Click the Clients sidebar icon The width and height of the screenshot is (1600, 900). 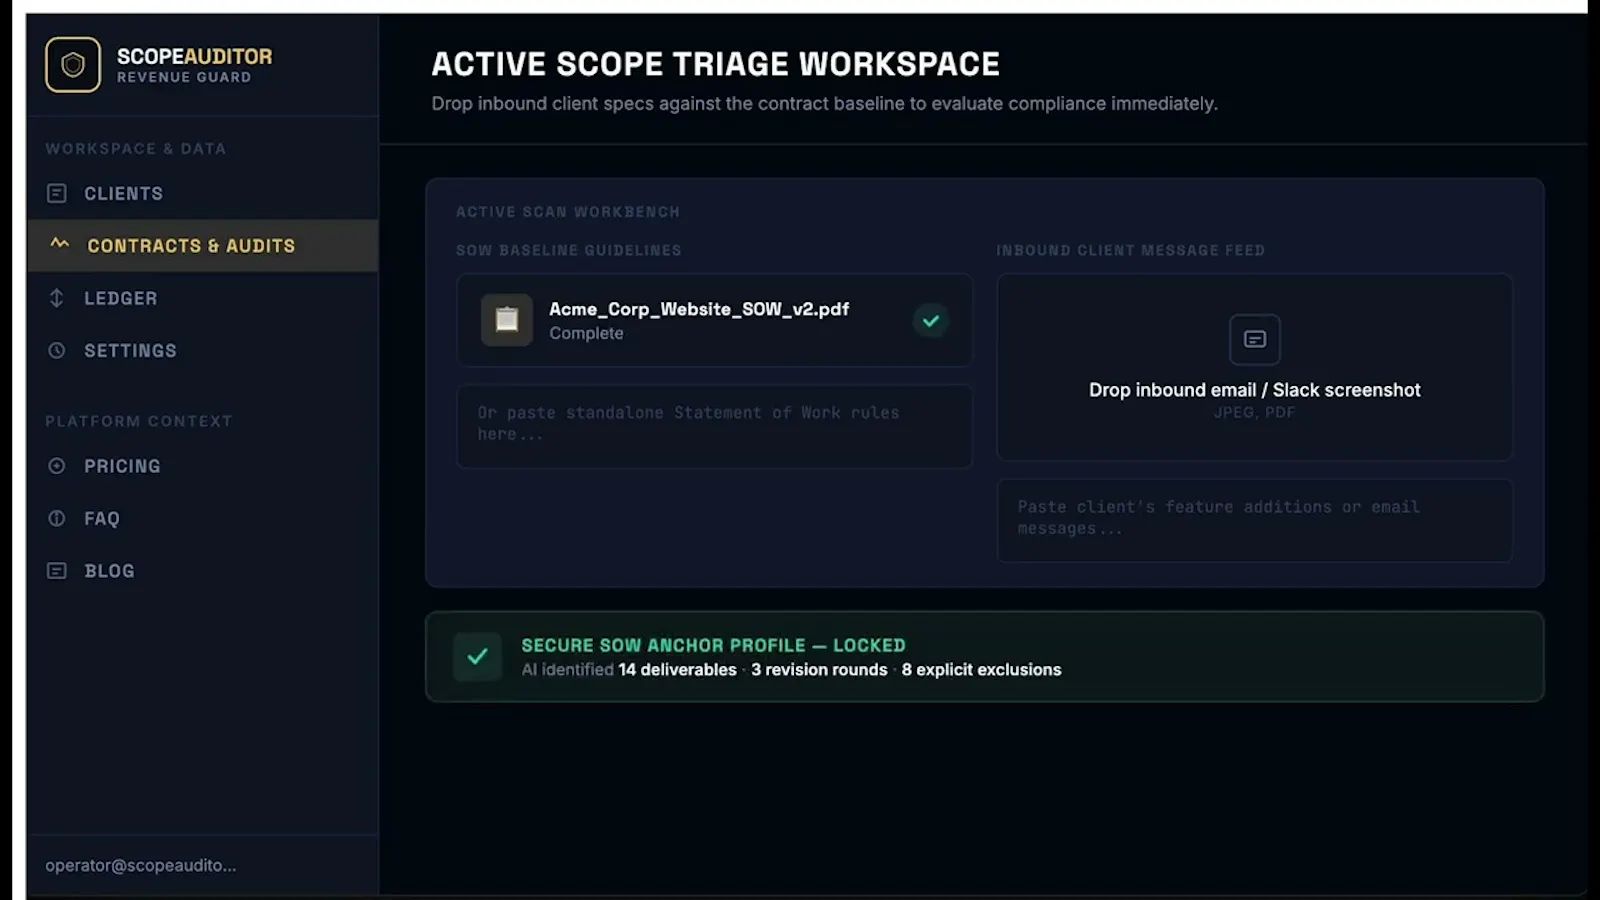(x=57, y=193)
